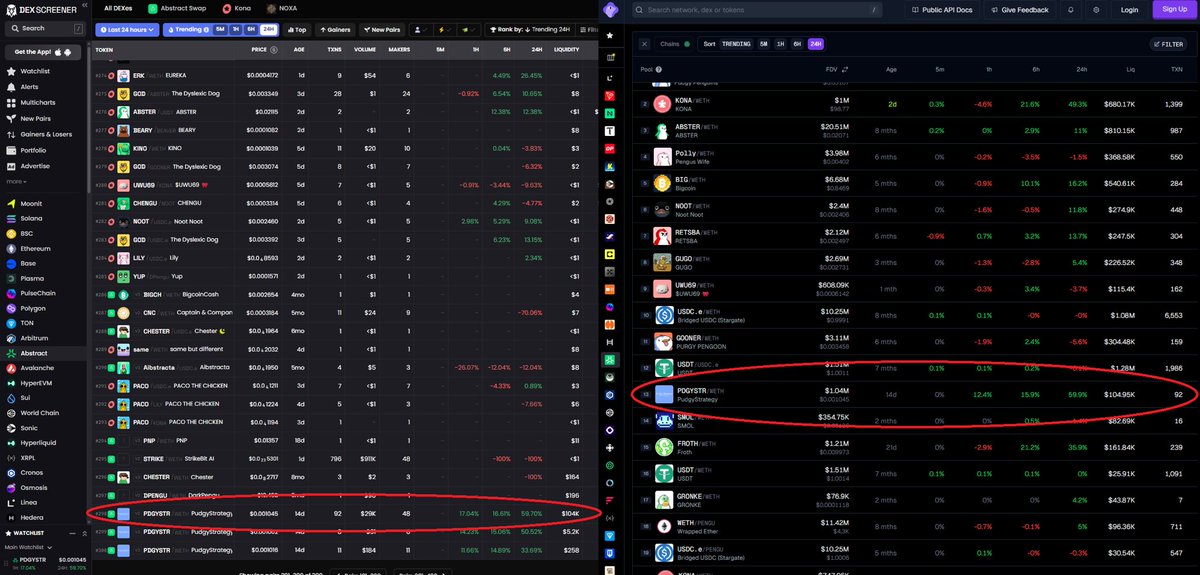Open Public API Docs
The image size is (1200, 575).
[x=942, y=9]
